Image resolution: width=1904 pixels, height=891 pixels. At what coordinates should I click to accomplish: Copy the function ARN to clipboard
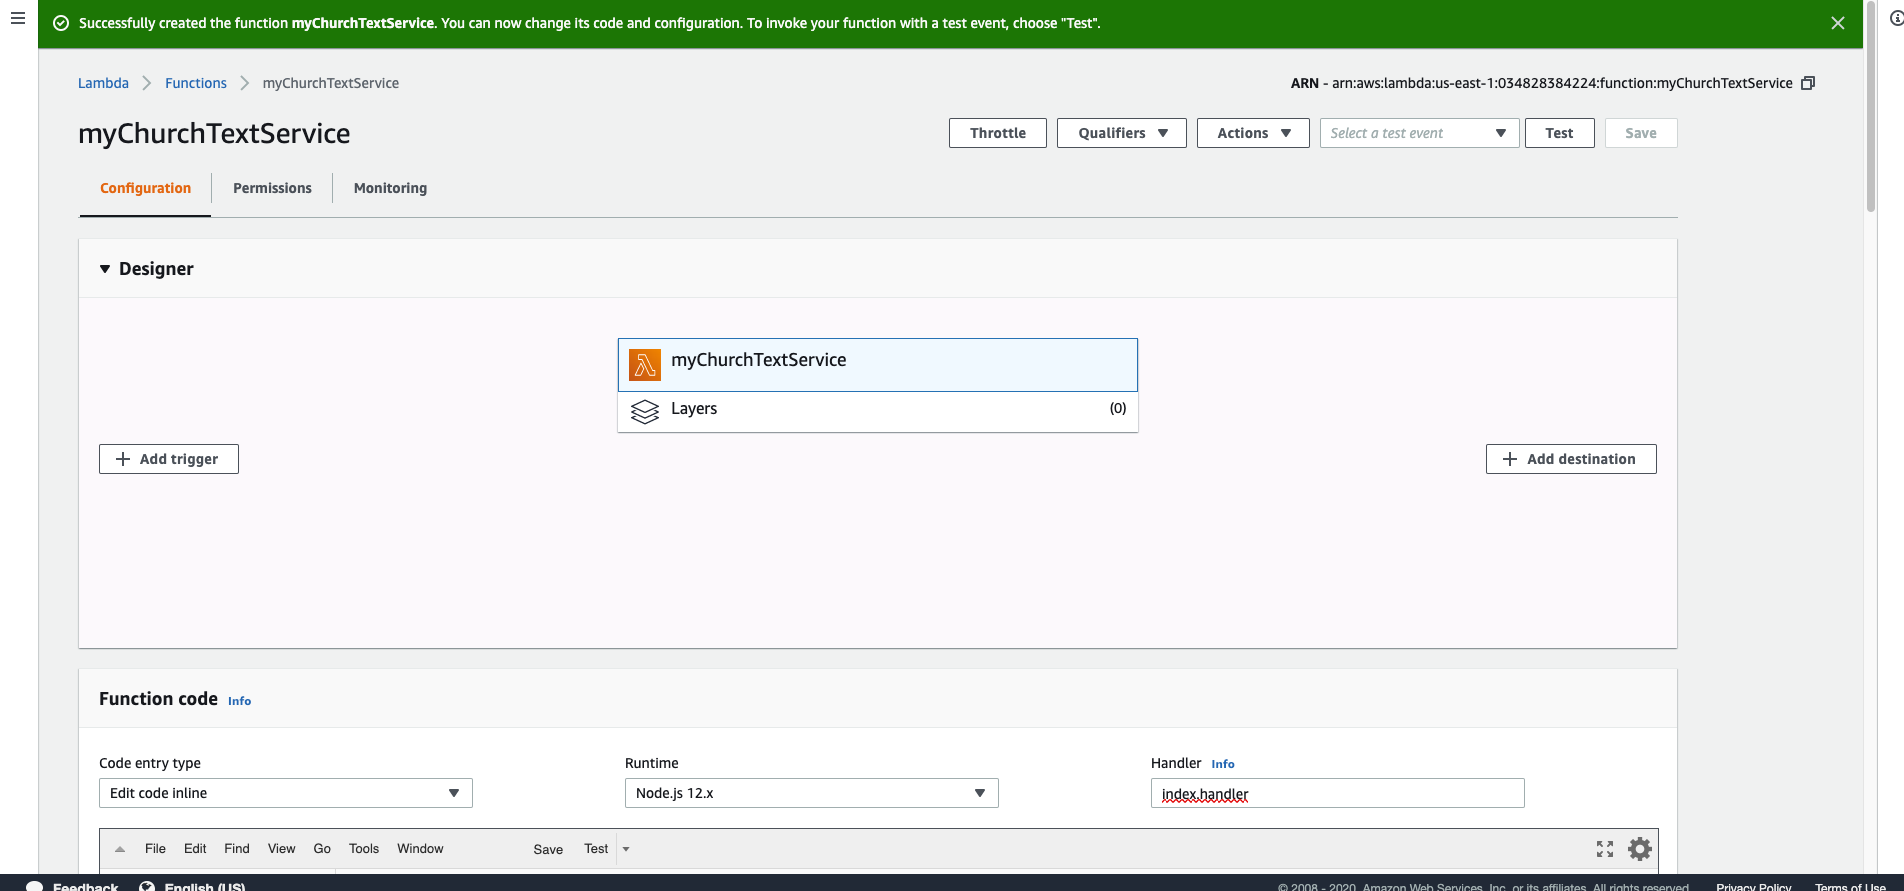tap(1807, 83)
